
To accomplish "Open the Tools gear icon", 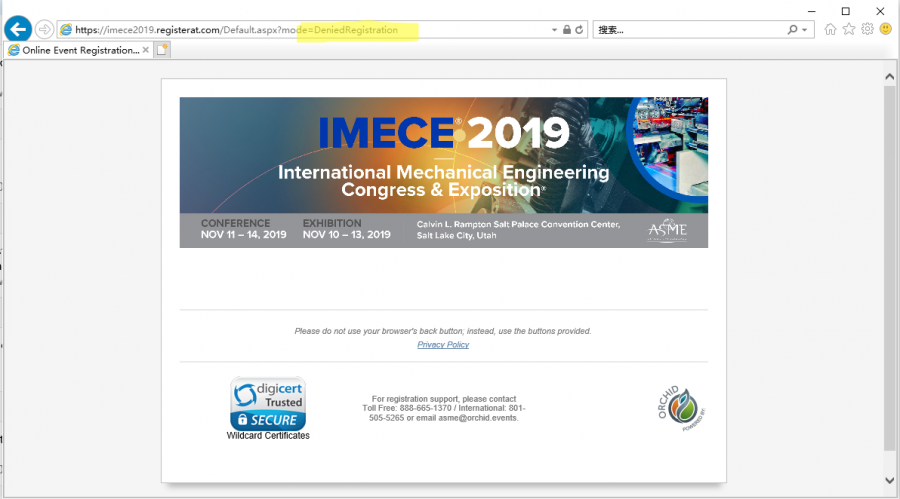I will pyautogui.click(x=867, y=30).
